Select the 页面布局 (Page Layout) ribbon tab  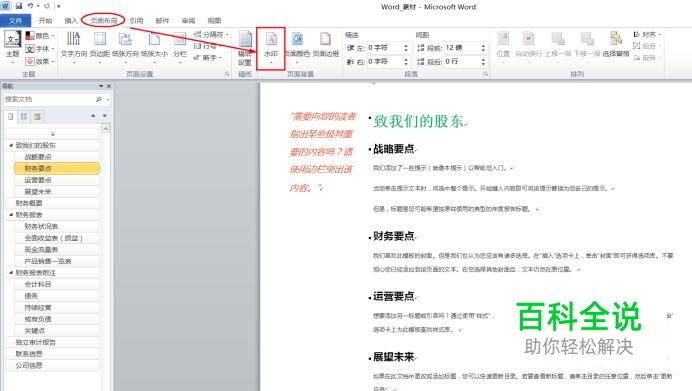[x=103, y=20]
